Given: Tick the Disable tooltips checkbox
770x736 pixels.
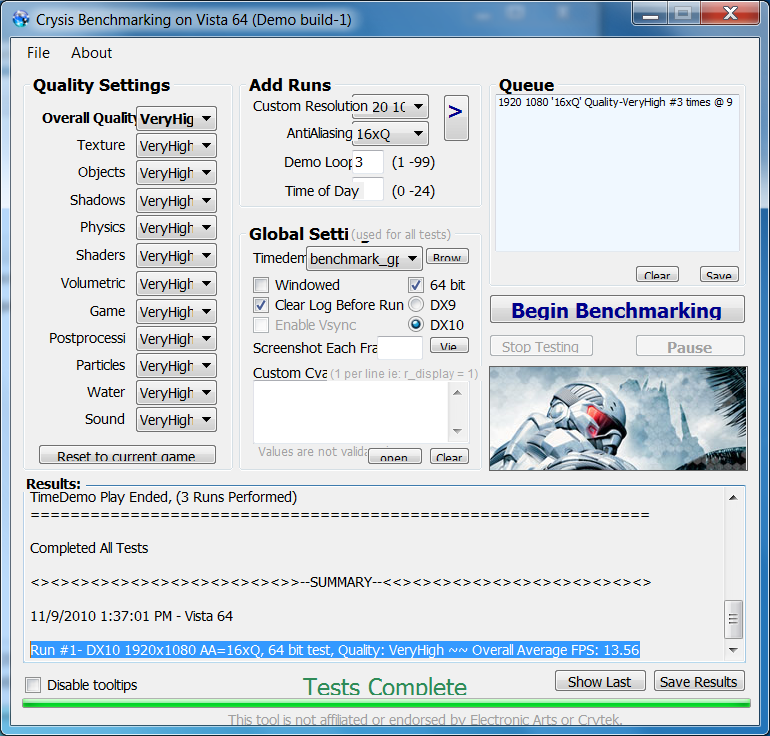Looking at the screenshot, I should [x=33, y=684].
